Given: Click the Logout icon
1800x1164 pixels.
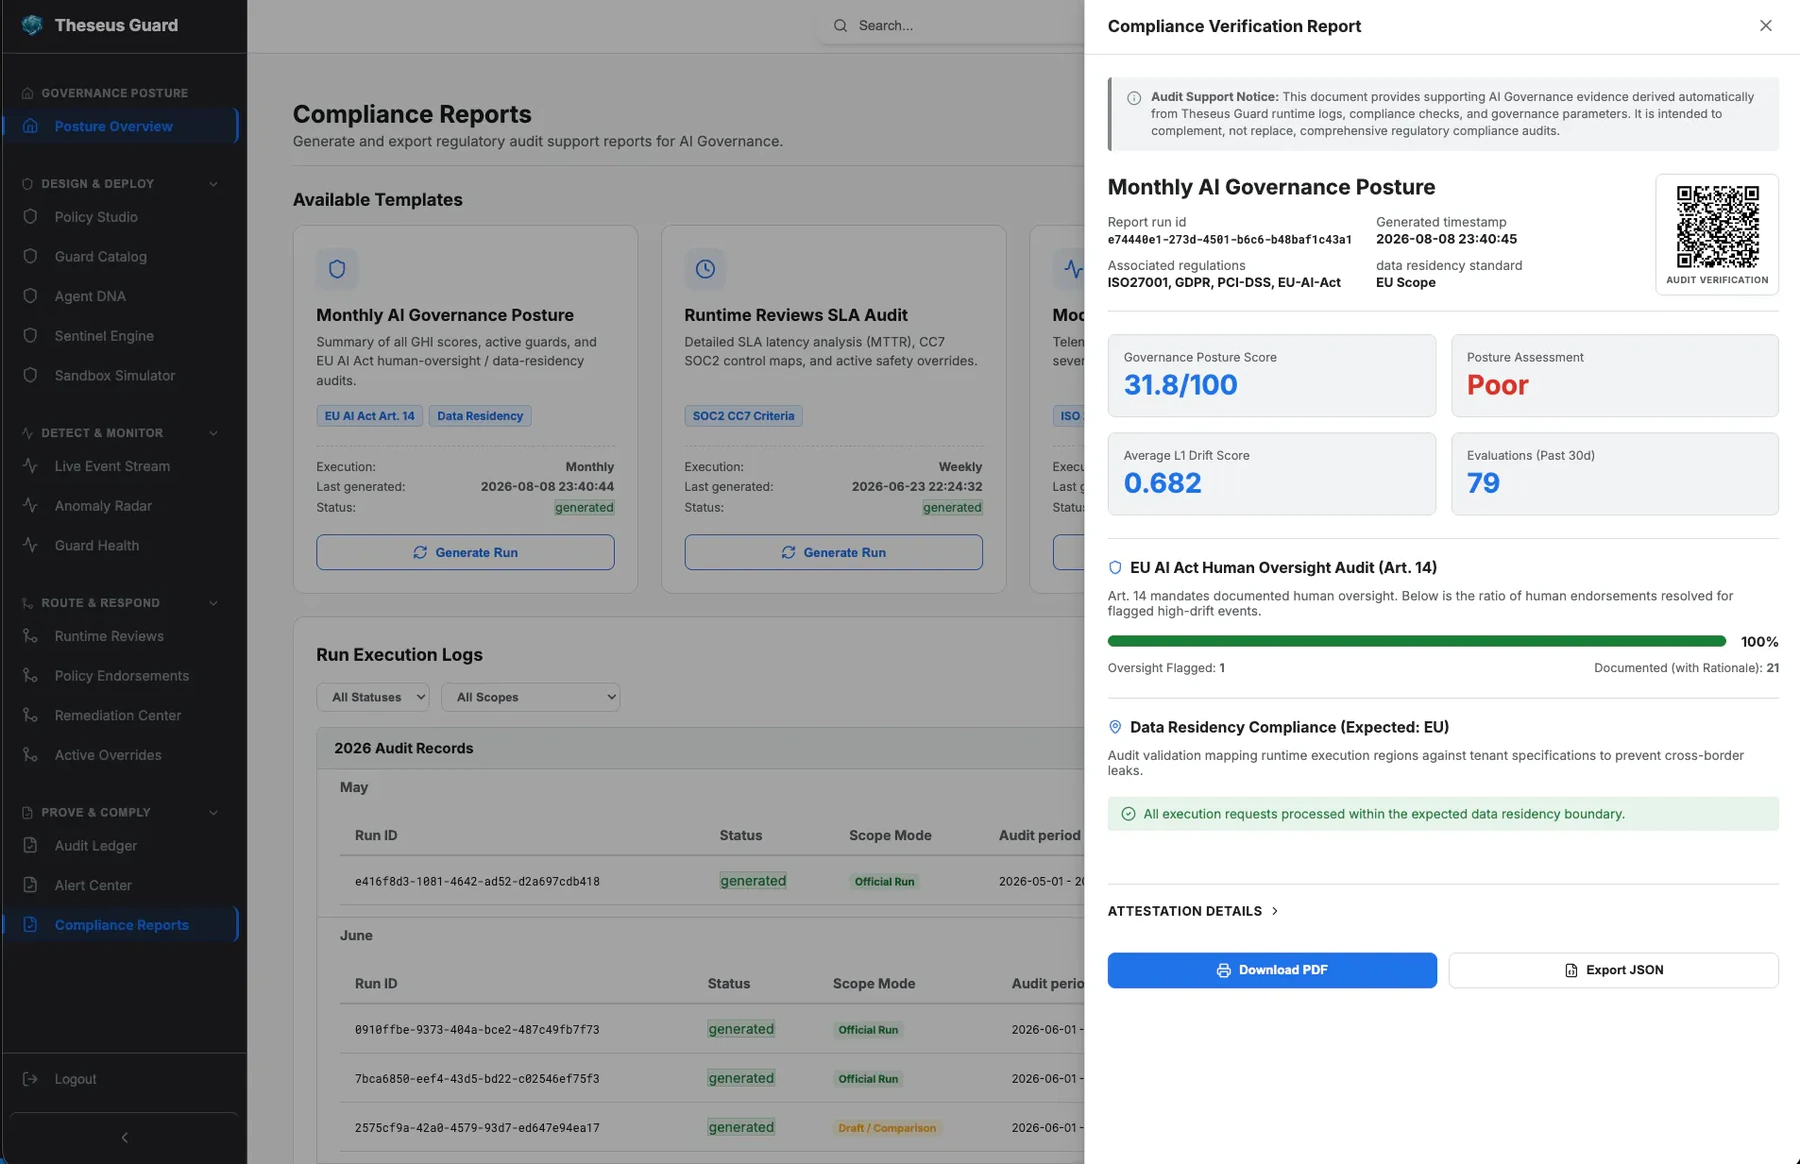Looking at the screenshot, I should tap(30, 1079).
